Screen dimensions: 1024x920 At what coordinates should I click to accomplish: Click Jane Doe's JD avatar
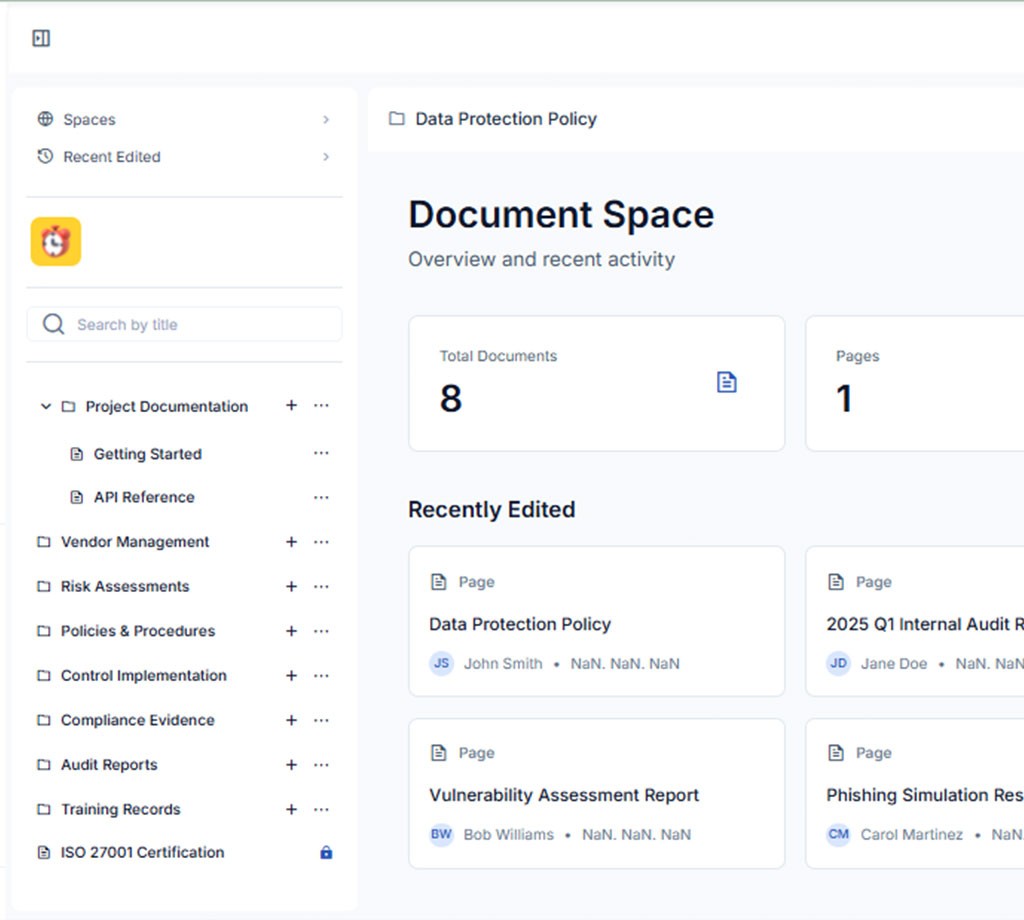839,663
